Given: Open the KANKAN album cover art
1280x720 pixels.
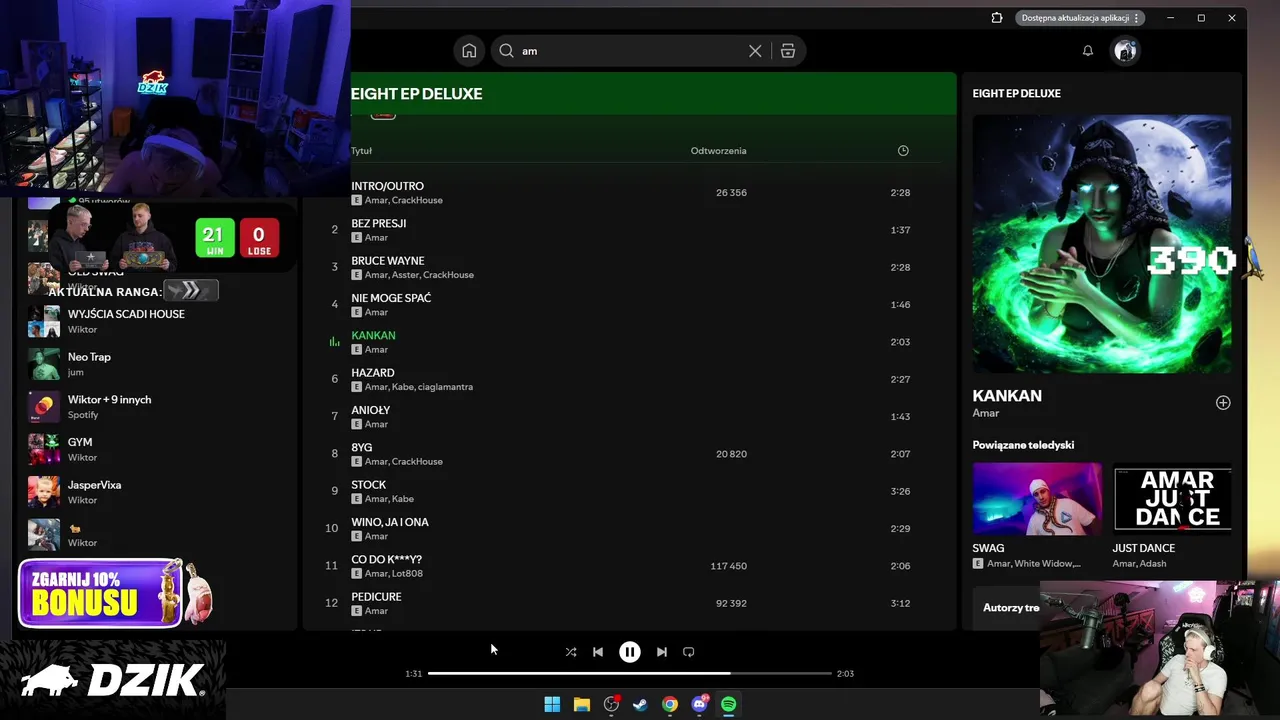Looking at the screenshot, I should click(1102, 244).
